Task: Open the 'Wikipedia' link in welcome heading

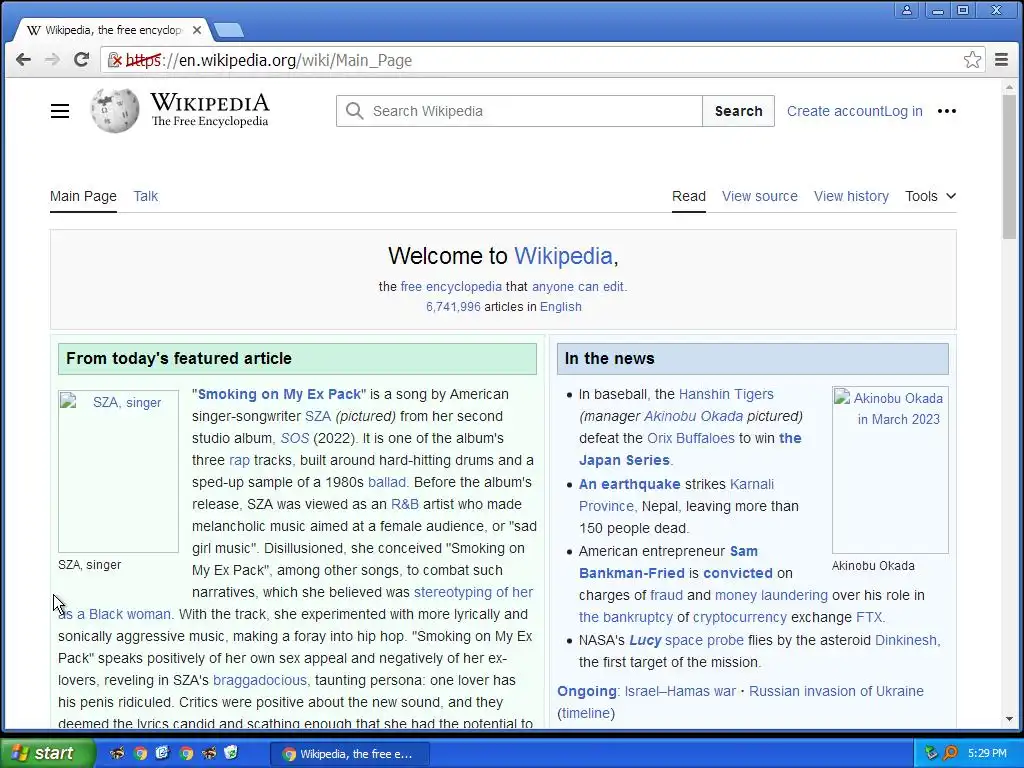Action: 563,256
